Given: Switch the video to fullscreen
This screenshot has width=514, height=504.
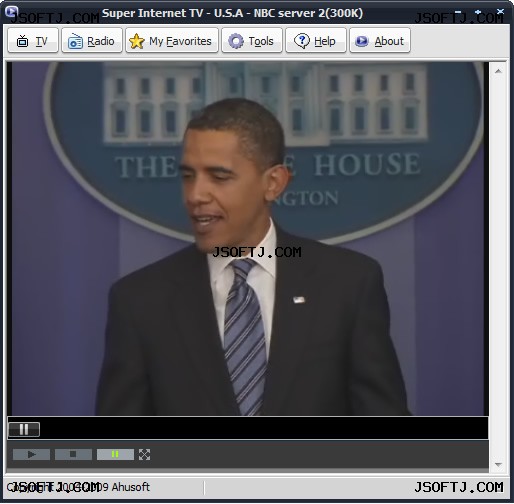Looking at the screenshot, I should (x=144, y=454).
